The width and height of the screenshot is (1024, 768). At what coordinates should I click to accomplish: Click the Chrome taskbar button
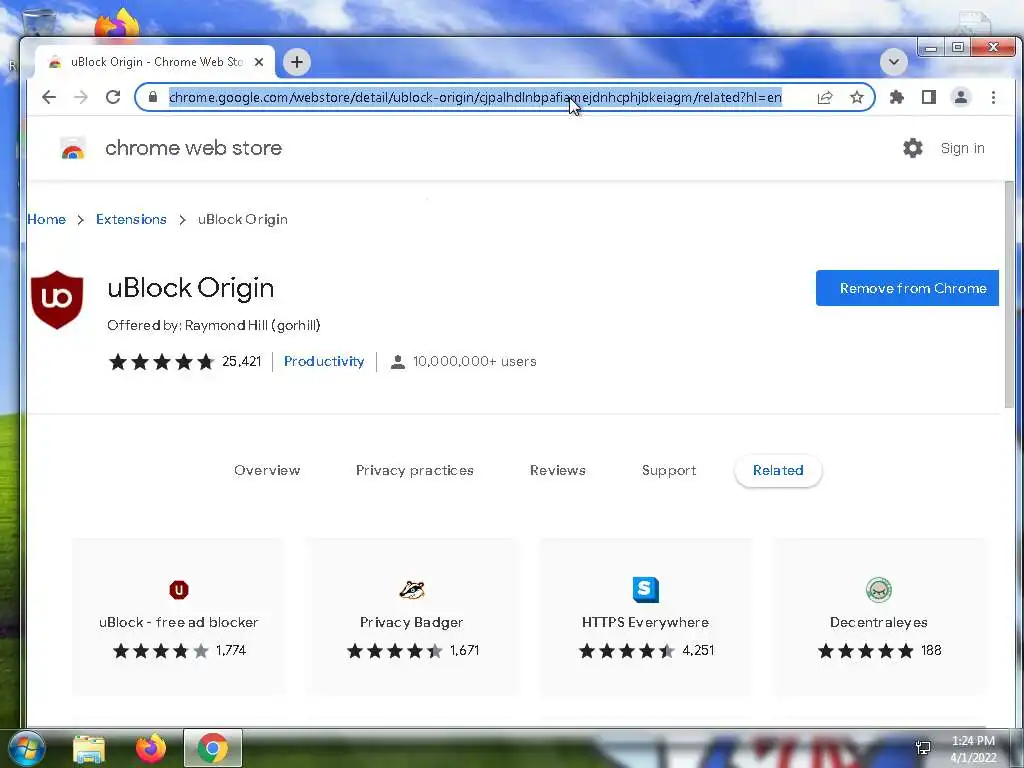pyautogui.click(x=213, y=748)
